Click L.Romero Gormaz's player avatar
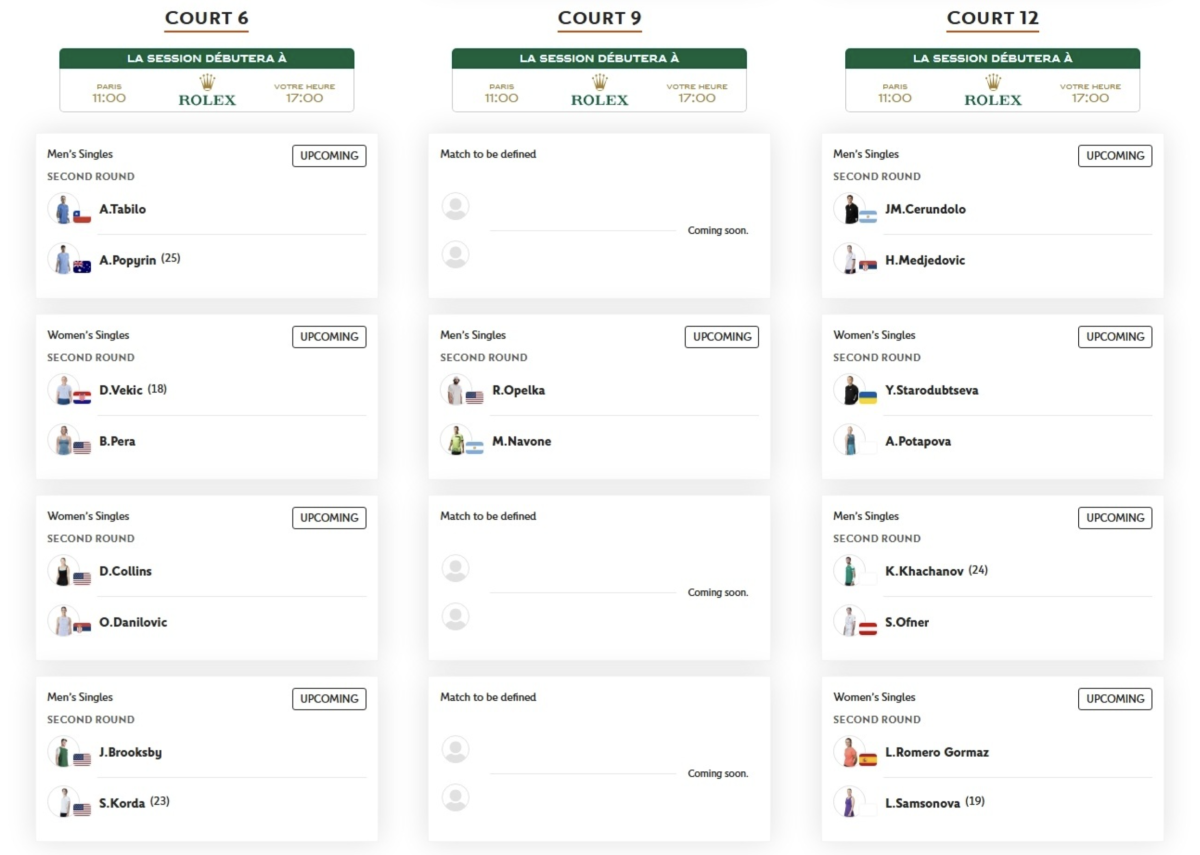 [849, 751]
